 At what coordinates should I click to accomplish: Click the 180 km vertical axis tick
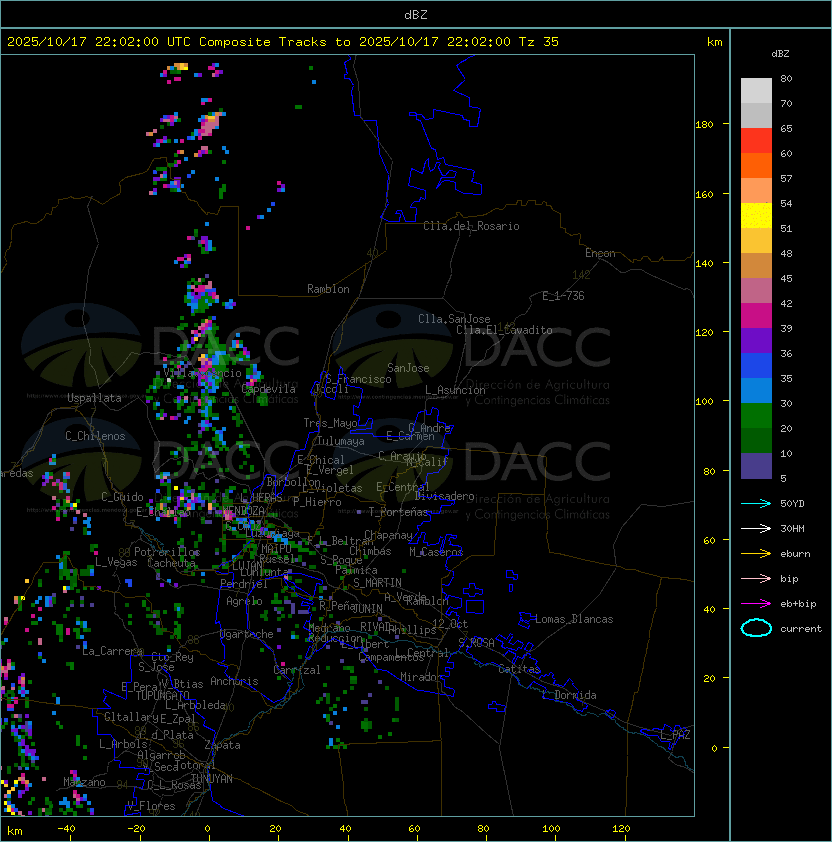coord(704,125)
